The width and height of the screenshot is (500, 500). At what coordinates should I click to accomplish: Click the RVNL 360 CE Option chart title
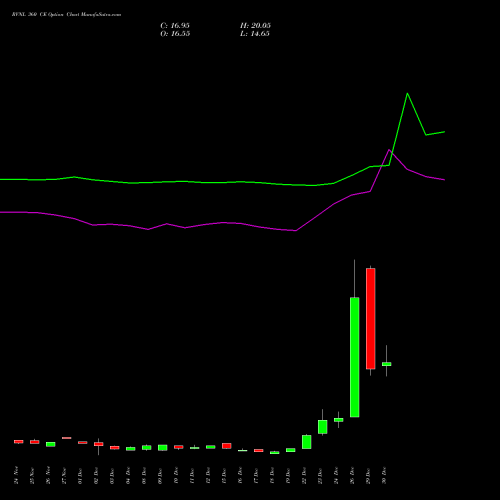tap(66, 15)
